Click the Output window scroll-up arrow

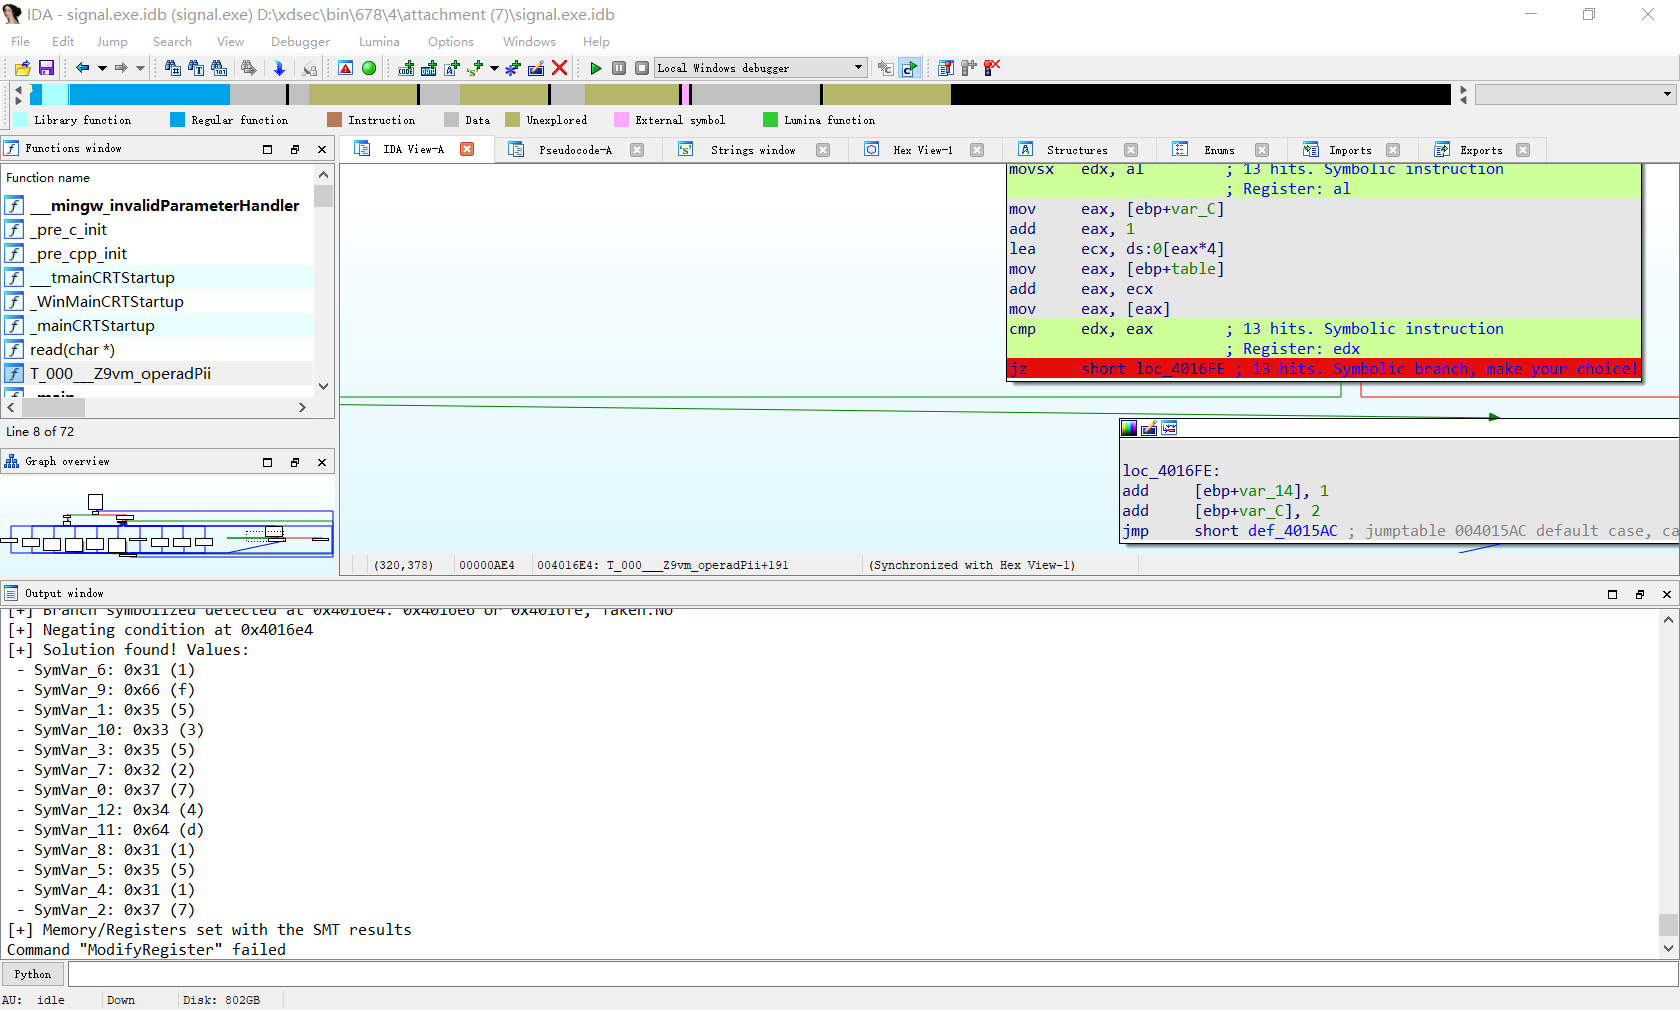[x=1668, y=619]
